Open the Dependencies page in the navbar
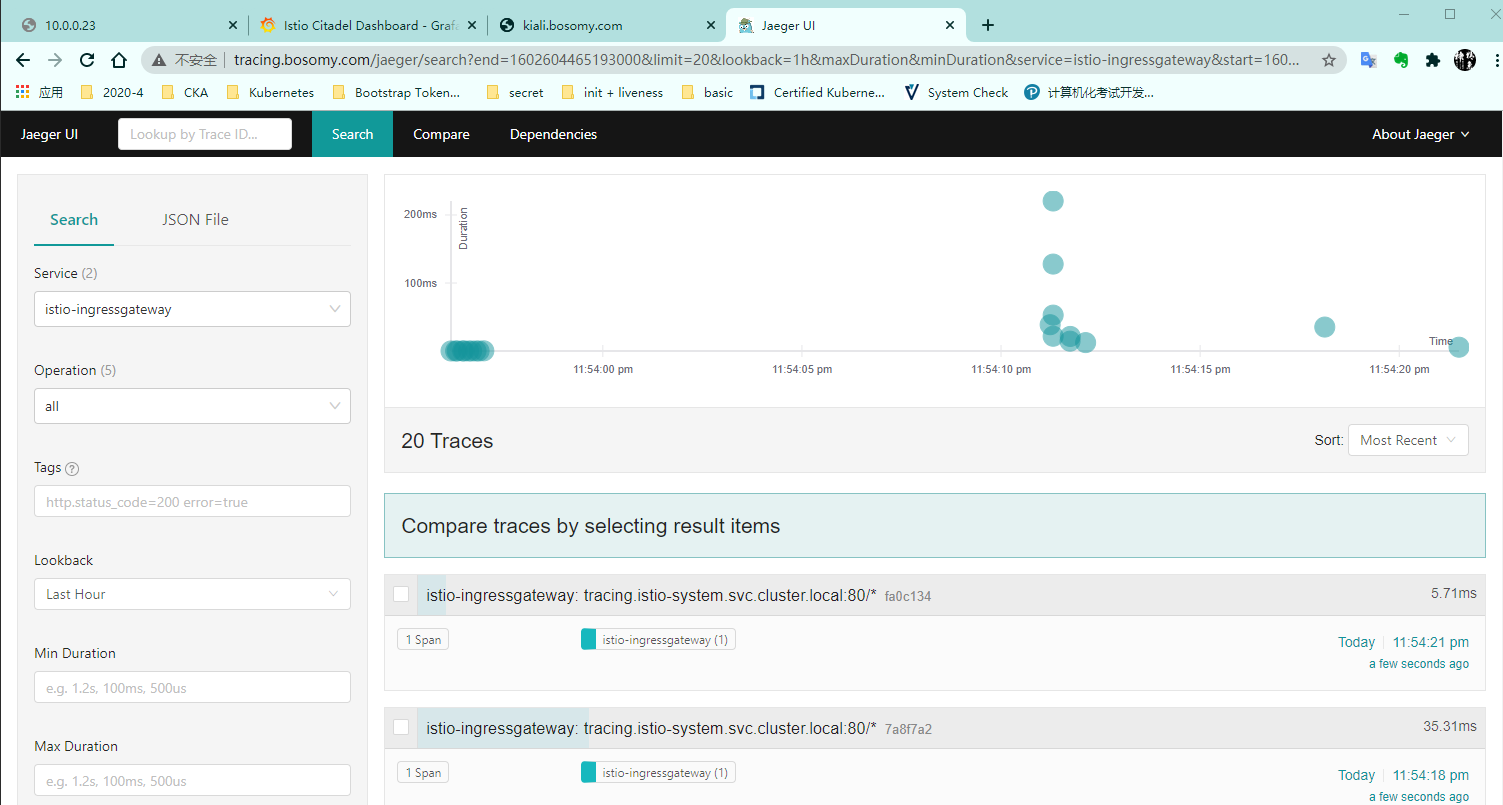 pyautogui.click(x=553, y=134)
